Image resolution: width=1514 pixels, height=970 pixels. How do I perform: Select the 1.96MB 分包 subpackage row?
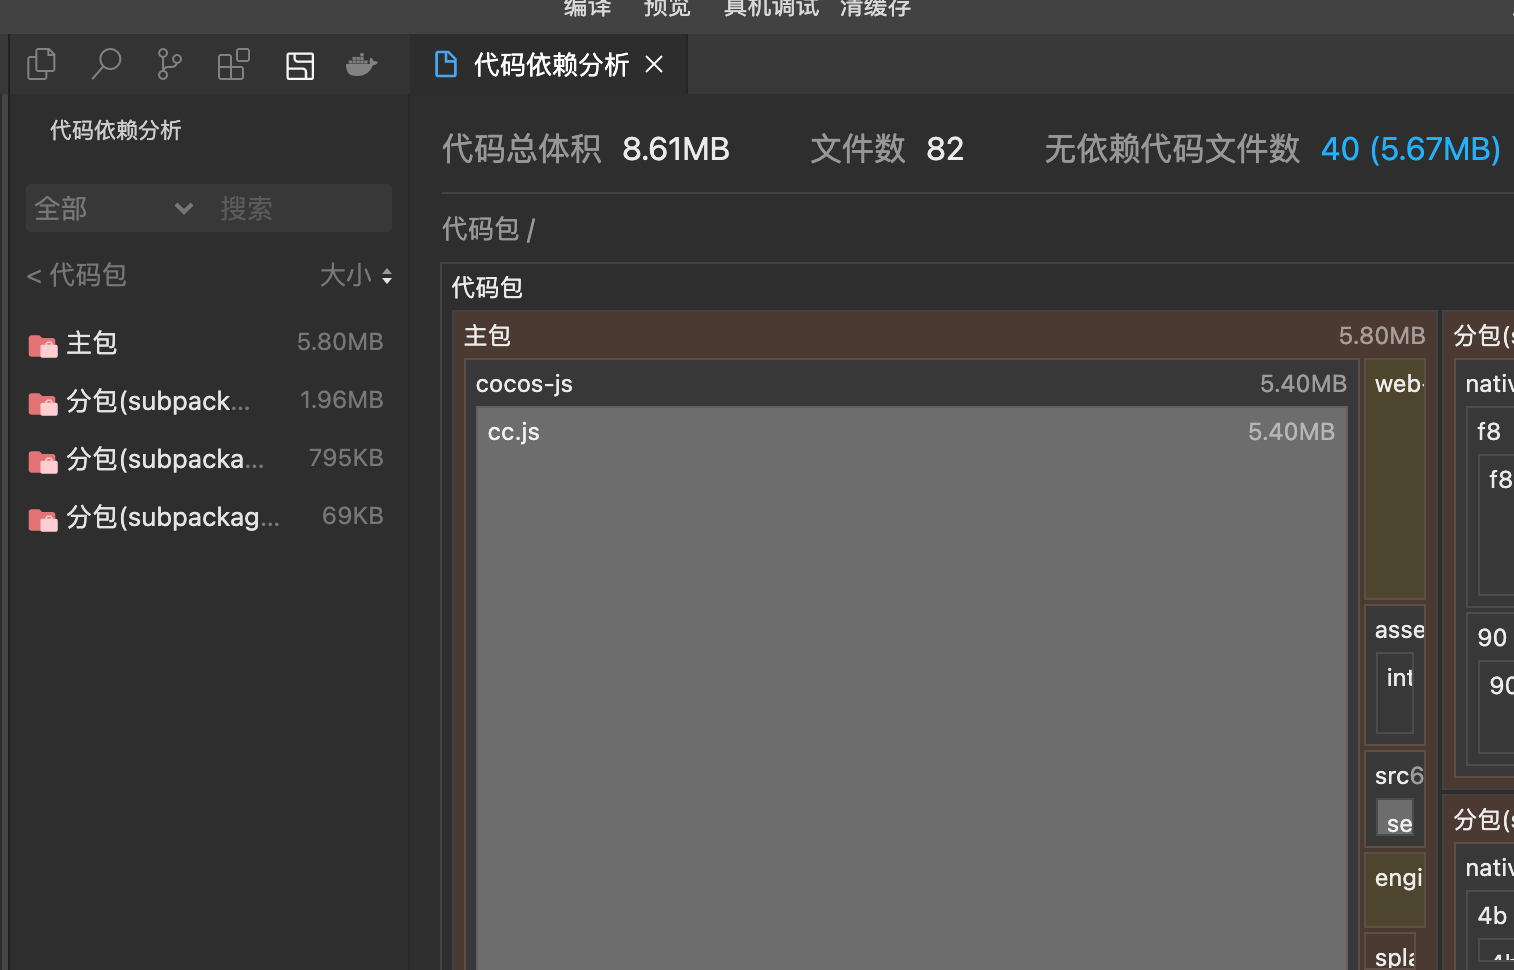[206, 402]
